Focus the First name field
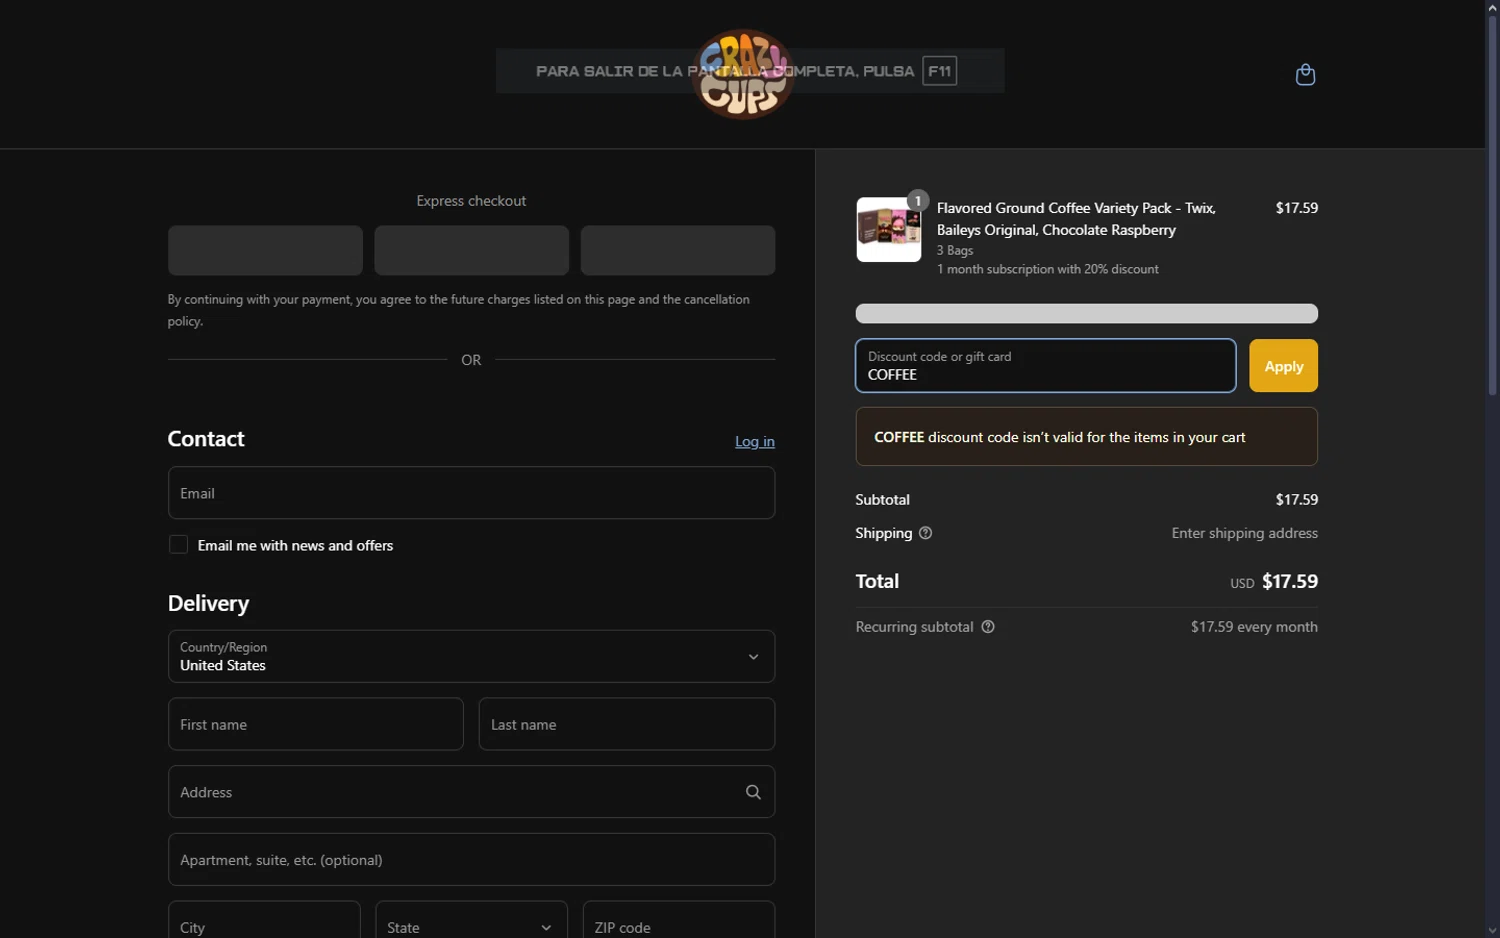1500x938 pixels. click(x=315, y=724)
